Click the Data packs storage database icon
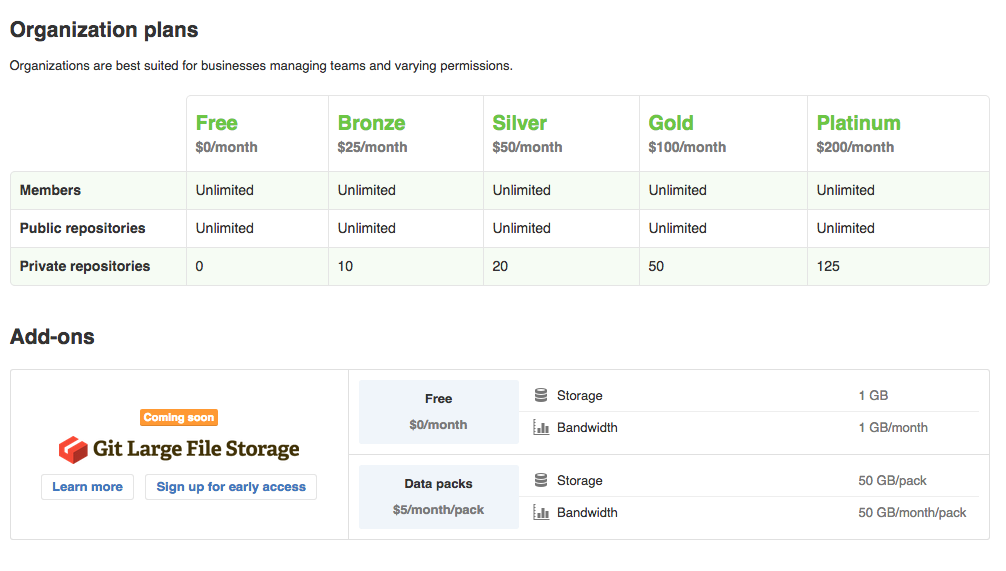Image resolution: width=1006 pixels, height=571 pixels. [541, 481]
